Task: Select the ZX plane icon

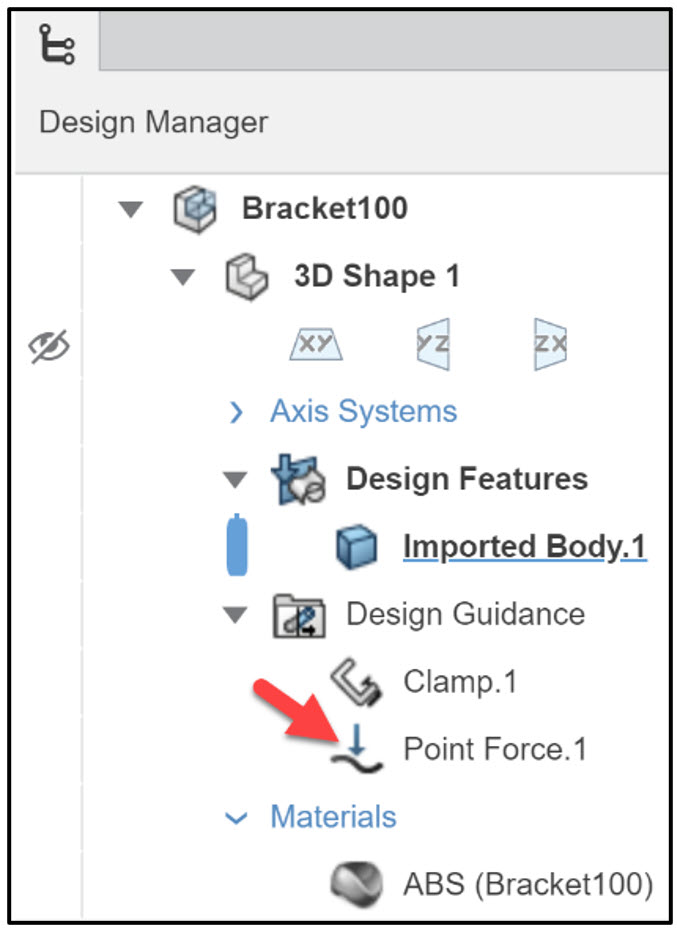Action: tap(550, 344)
